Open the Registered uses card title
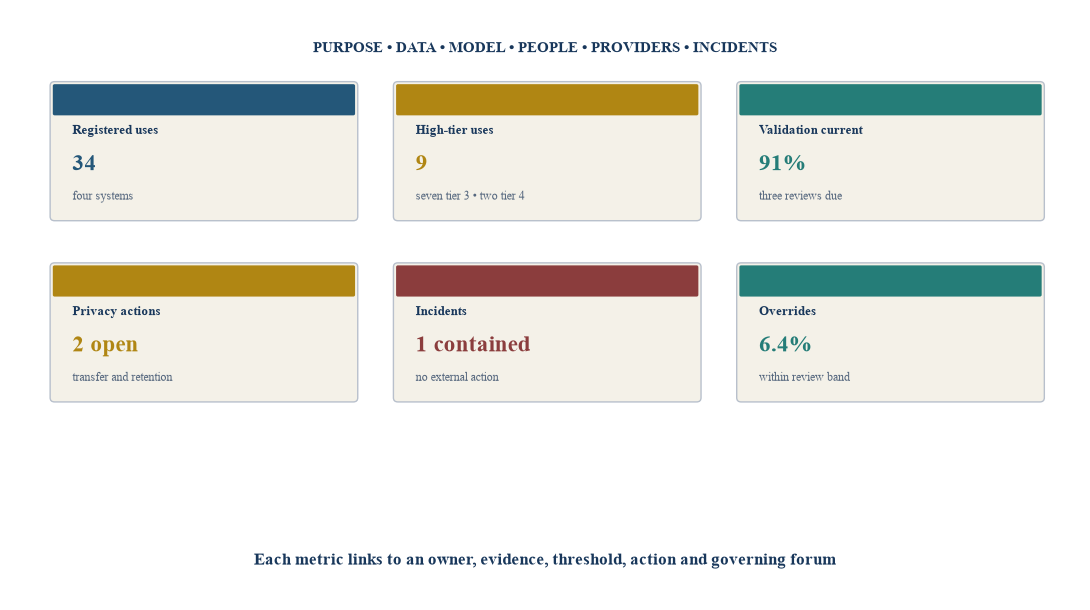Screen dimensions: 1090x610 (x=115, y=130)
